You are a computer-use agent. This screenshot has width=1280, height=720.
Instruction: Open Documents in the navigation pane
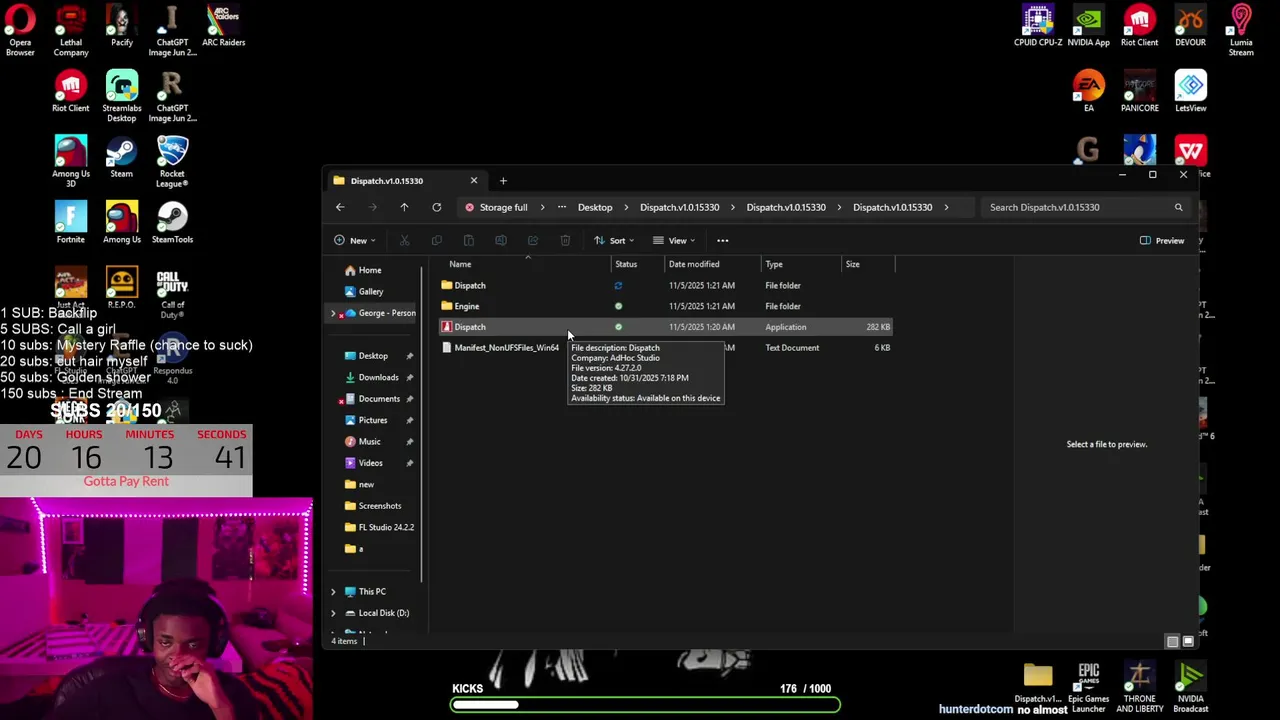[378, 399]
